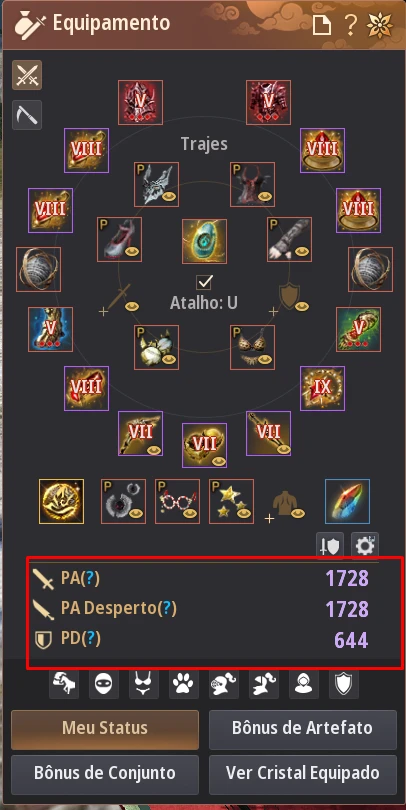Click the golden alchemy stone emblem slot
The image size is (406, 810).
point(61,501)
